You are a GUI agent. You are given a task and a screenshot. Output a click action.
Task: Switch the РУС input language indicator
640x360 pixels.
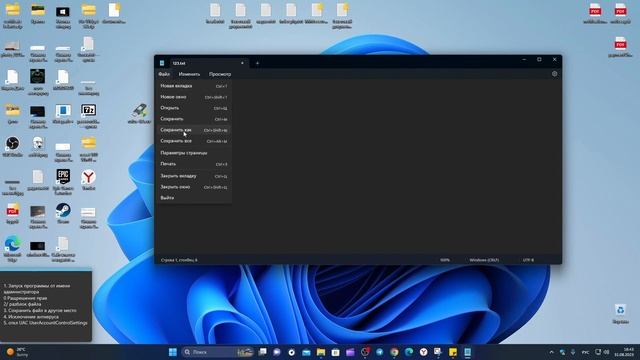(x=585, y=352)
